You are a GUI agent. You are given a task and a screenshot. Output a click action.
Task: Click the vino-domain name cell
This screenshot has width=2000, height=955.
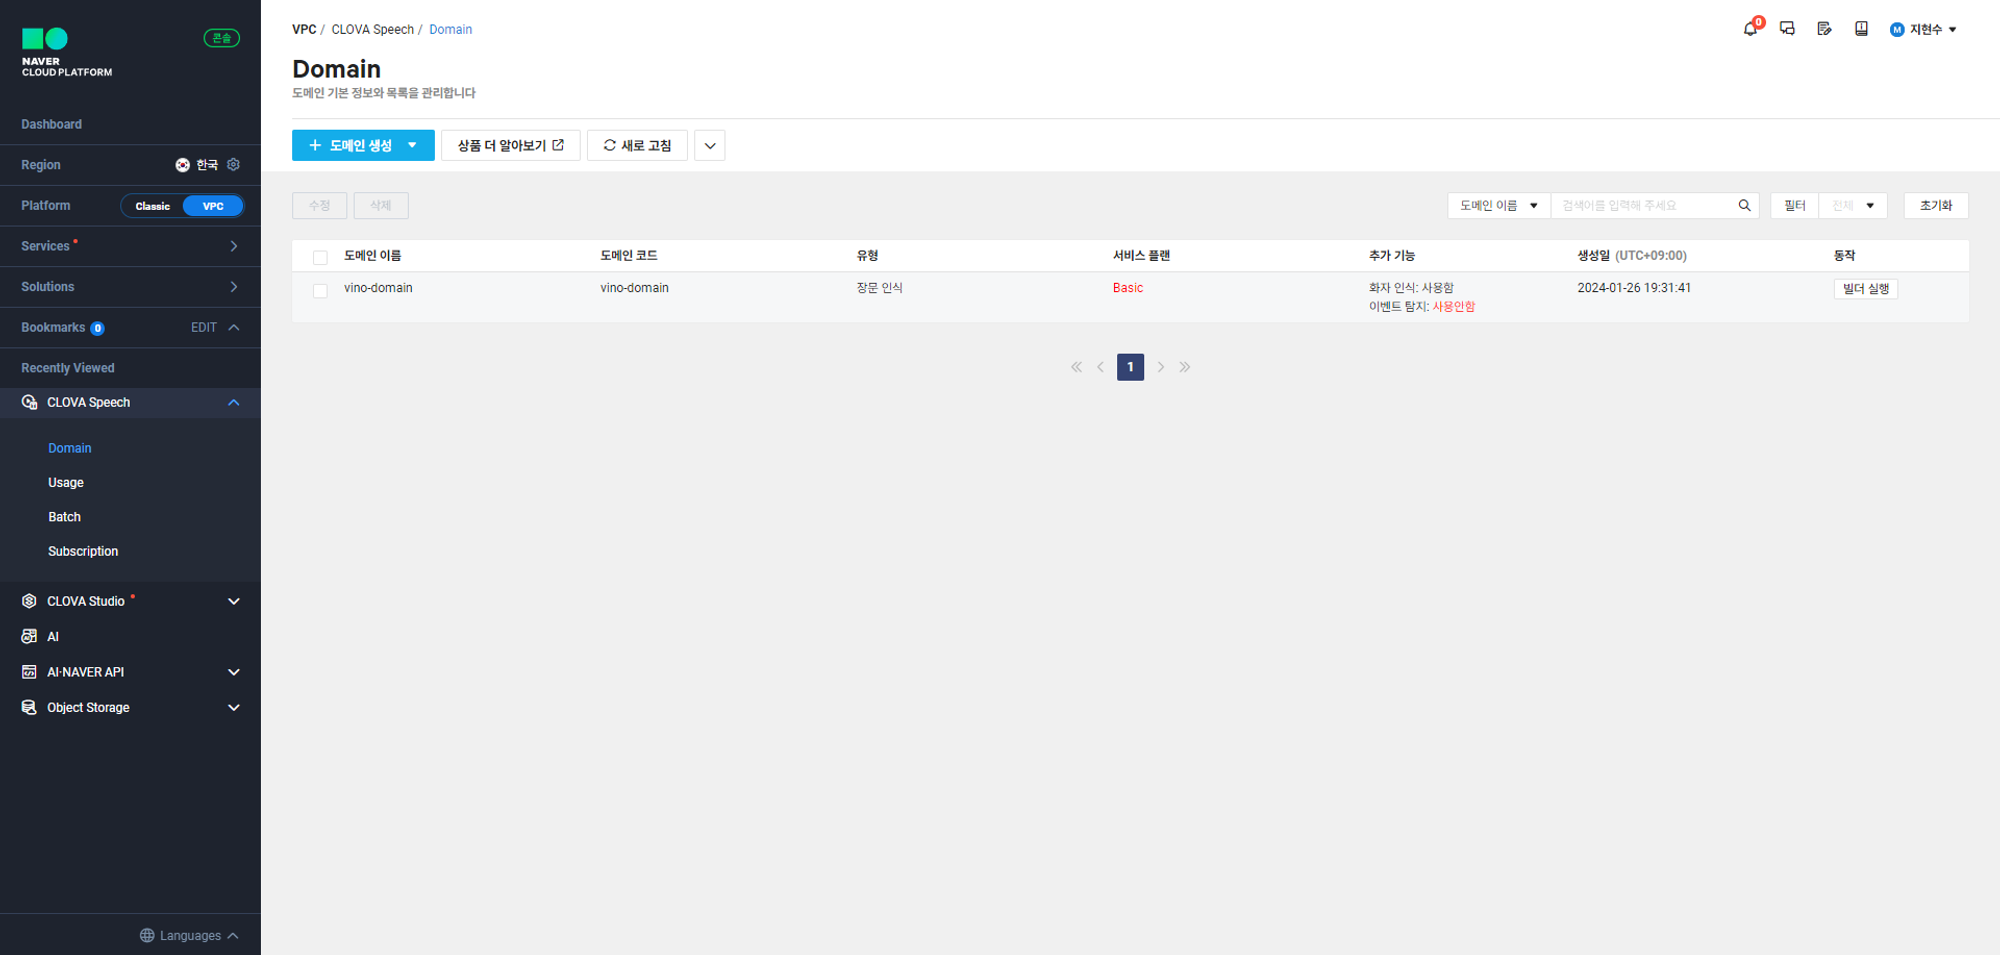(378, 288)
